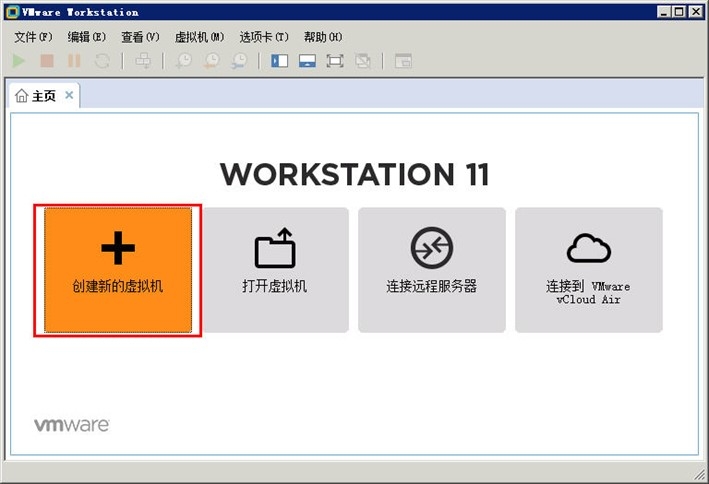Click the cloud icon for vCloud Air

pos(589,248)
